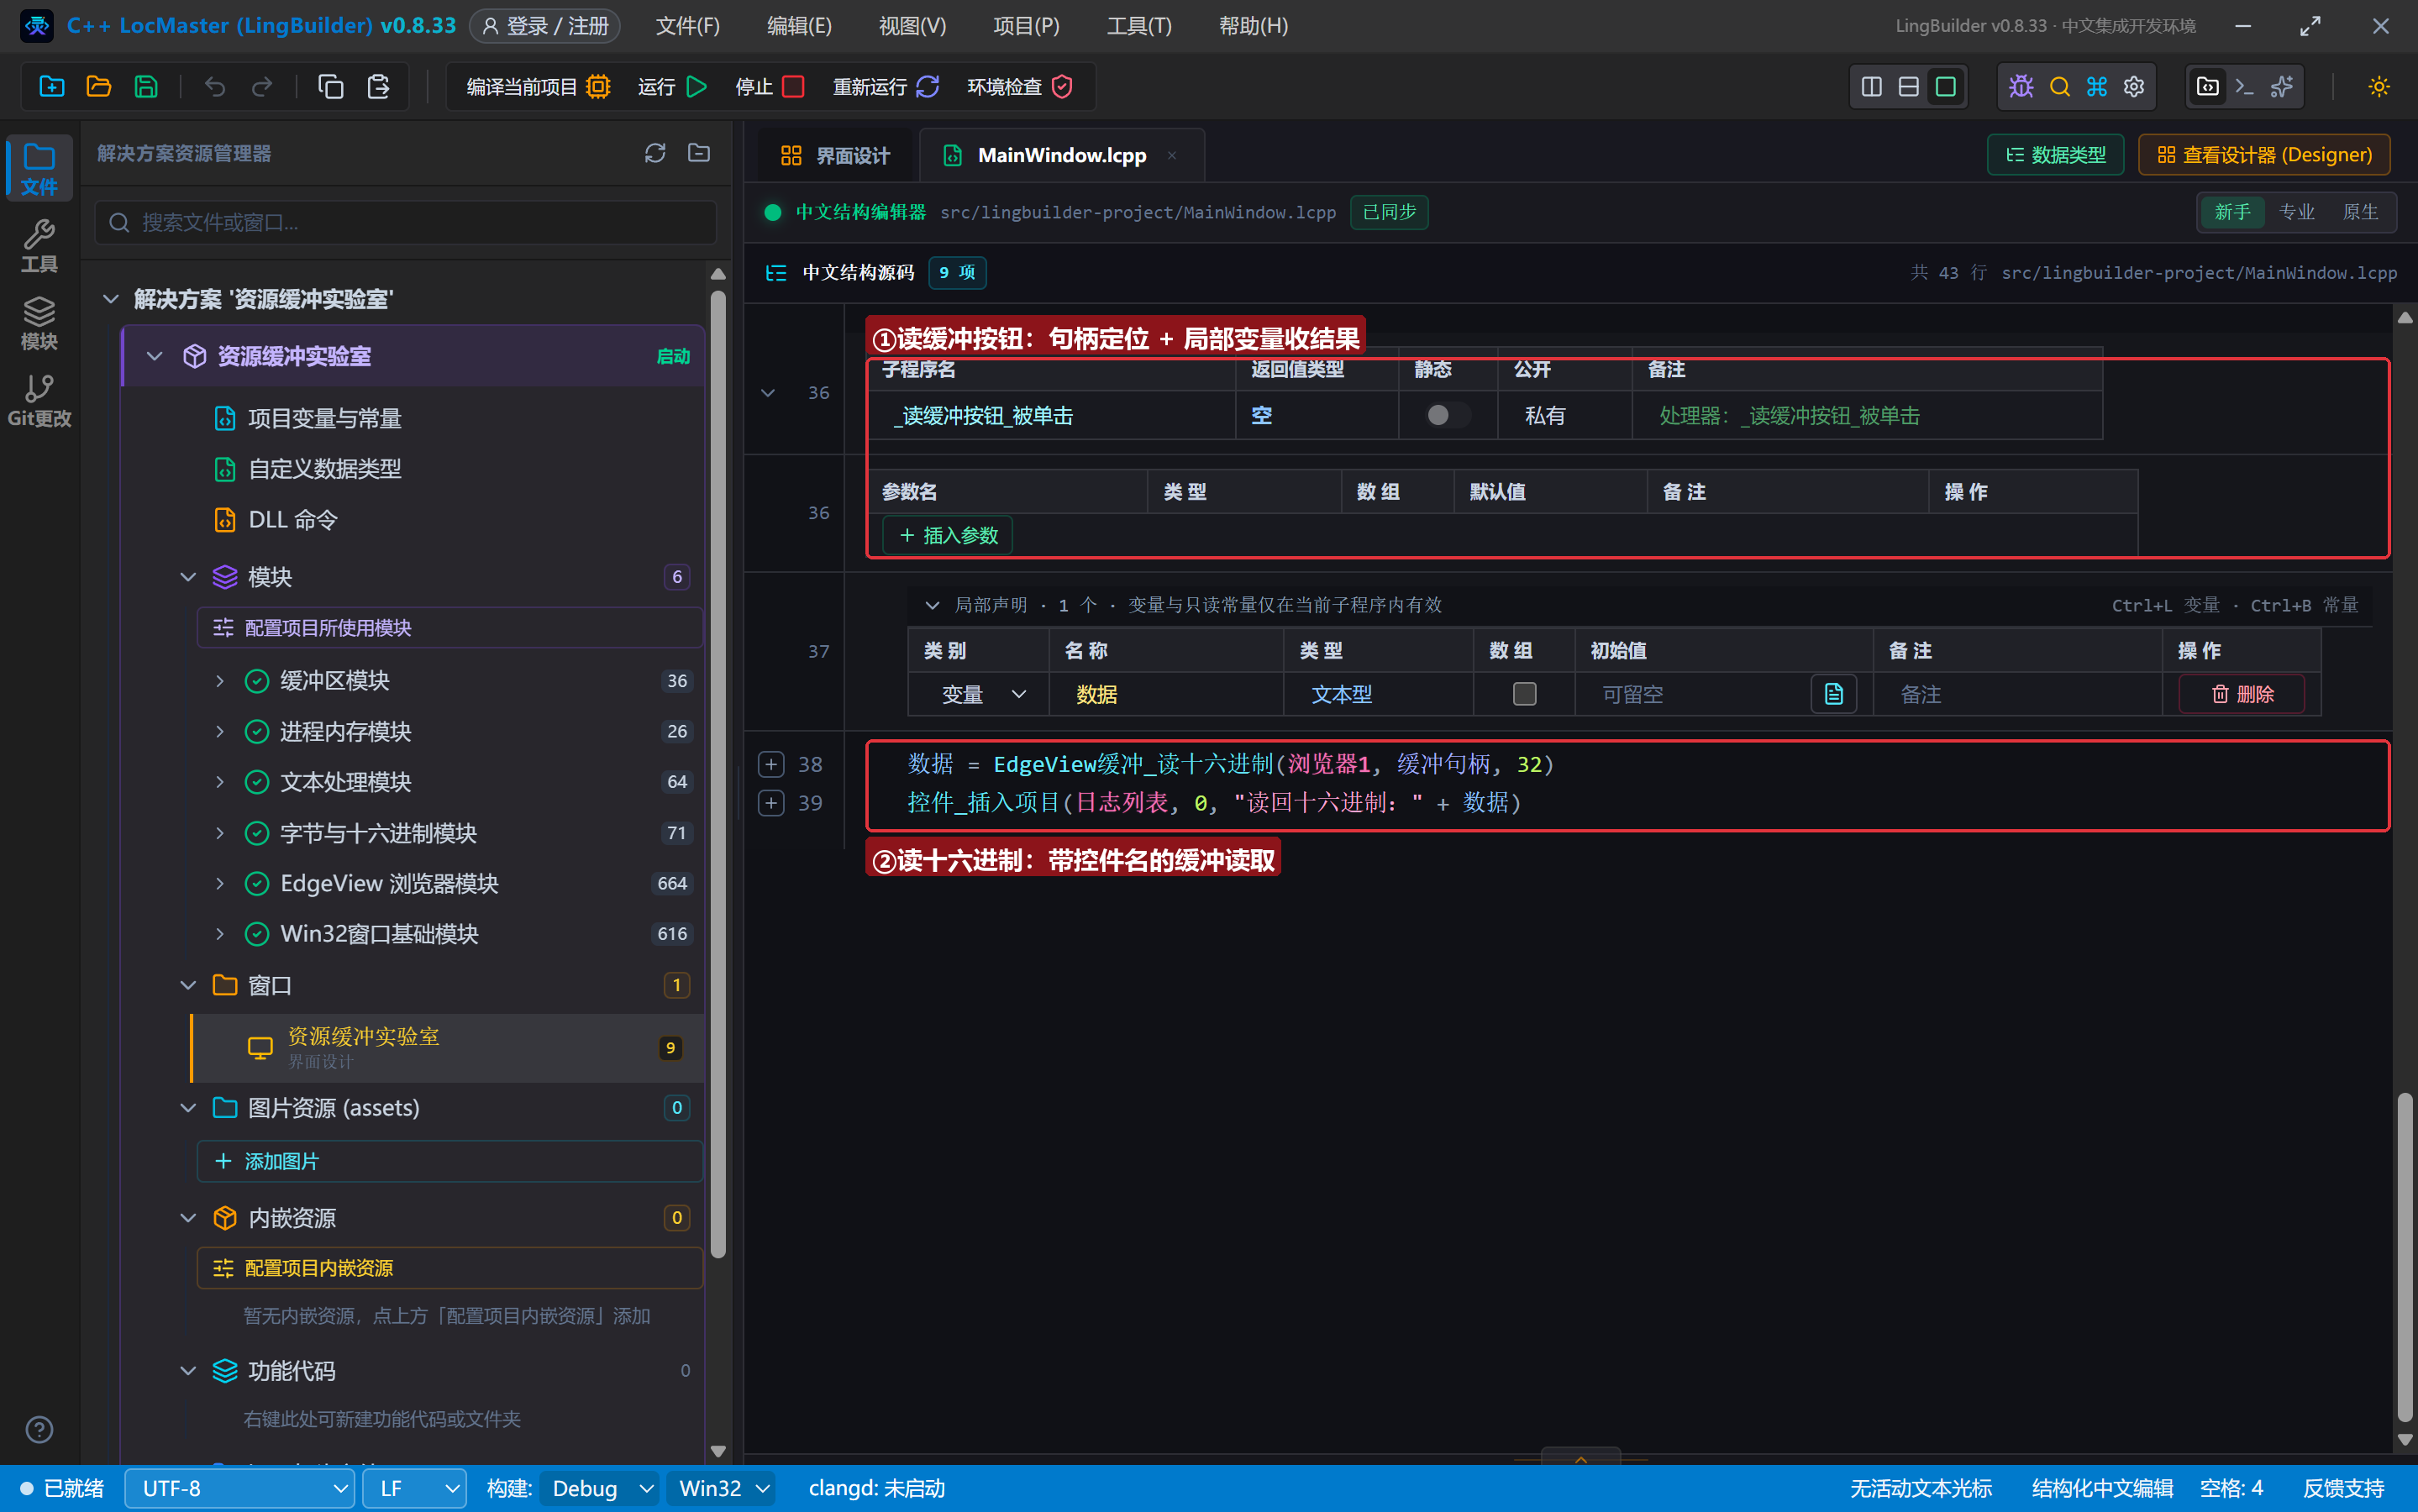Click the orange search icon in toolbar
The image size is (2418, 1512).
click(2059, 87)
